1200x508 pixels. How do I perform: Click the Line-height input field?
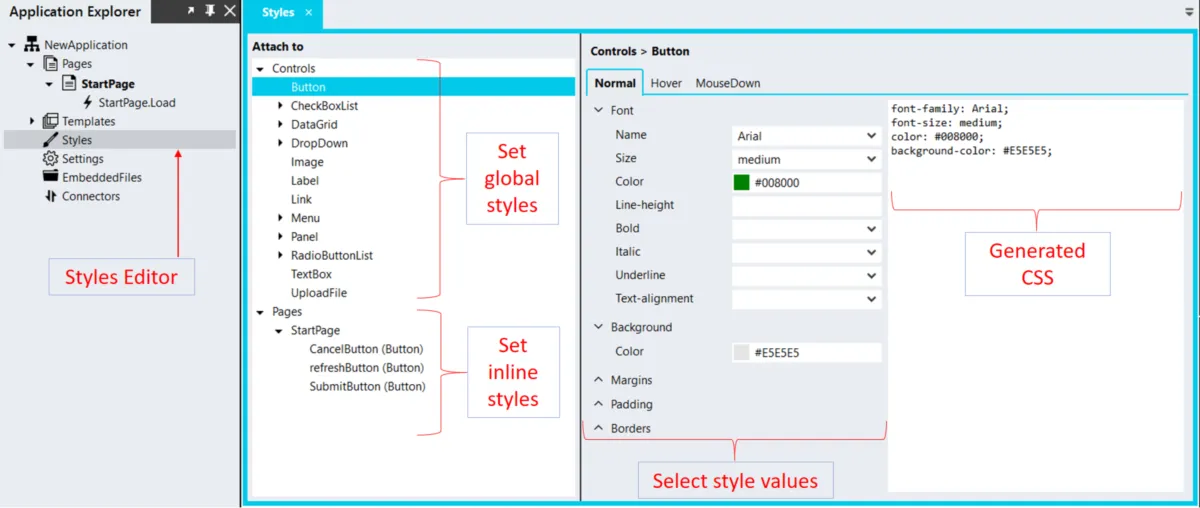[806, 206]
